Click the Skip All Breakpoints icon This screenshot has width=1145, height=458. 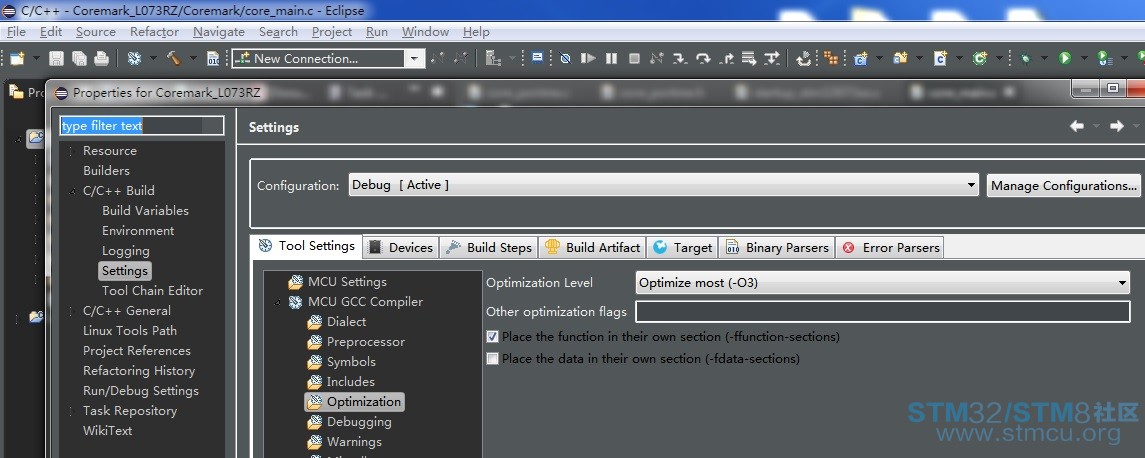pyautogui.click(x=565, y=58)
